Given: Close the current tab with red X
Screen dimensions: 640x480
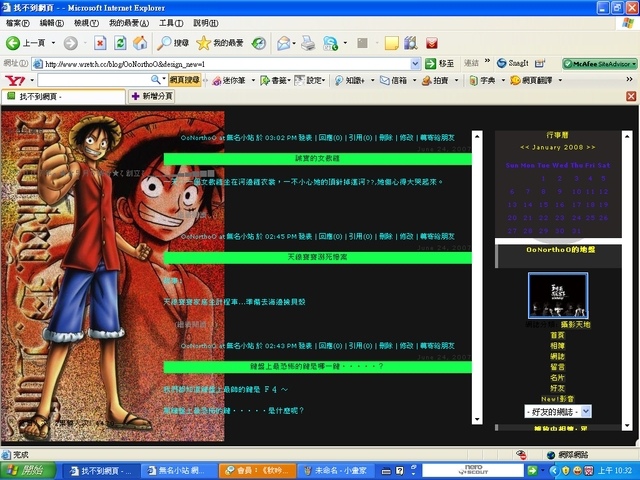Looking at the screenshot, I should [x=631, y=96].
